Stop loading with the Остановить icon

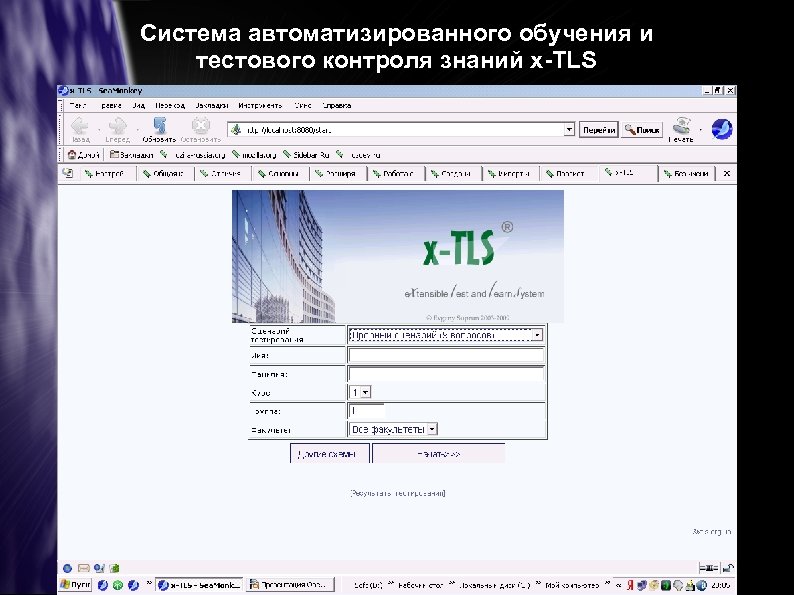click(201, 130)
